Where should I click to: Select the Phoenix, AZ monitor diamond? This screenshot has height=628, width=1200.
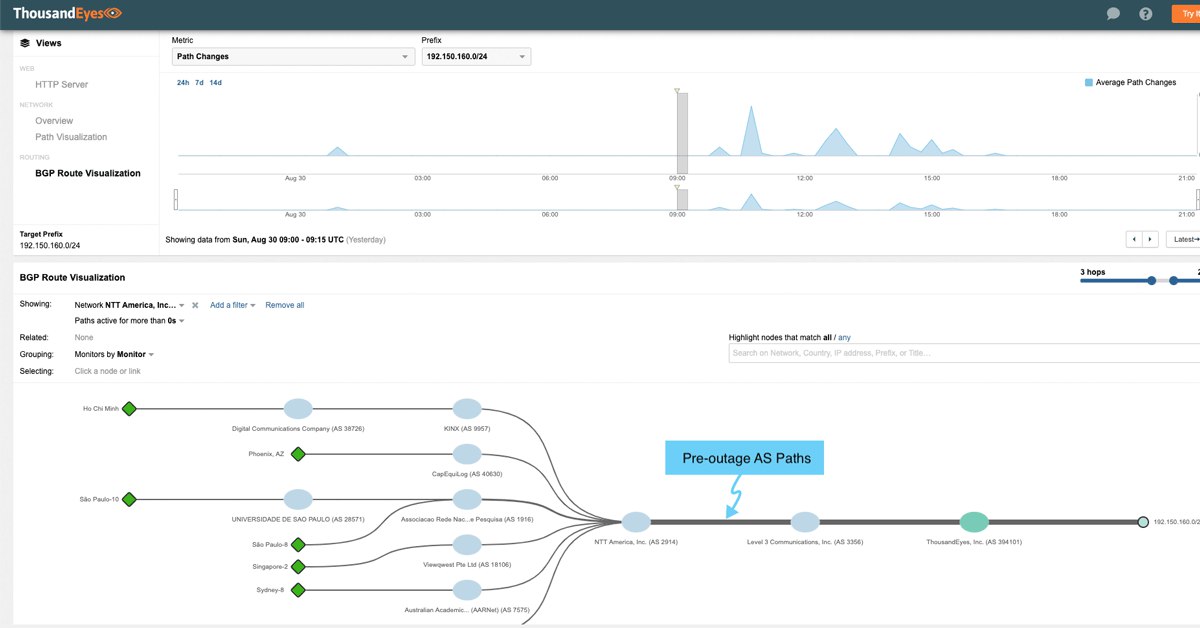297,454
